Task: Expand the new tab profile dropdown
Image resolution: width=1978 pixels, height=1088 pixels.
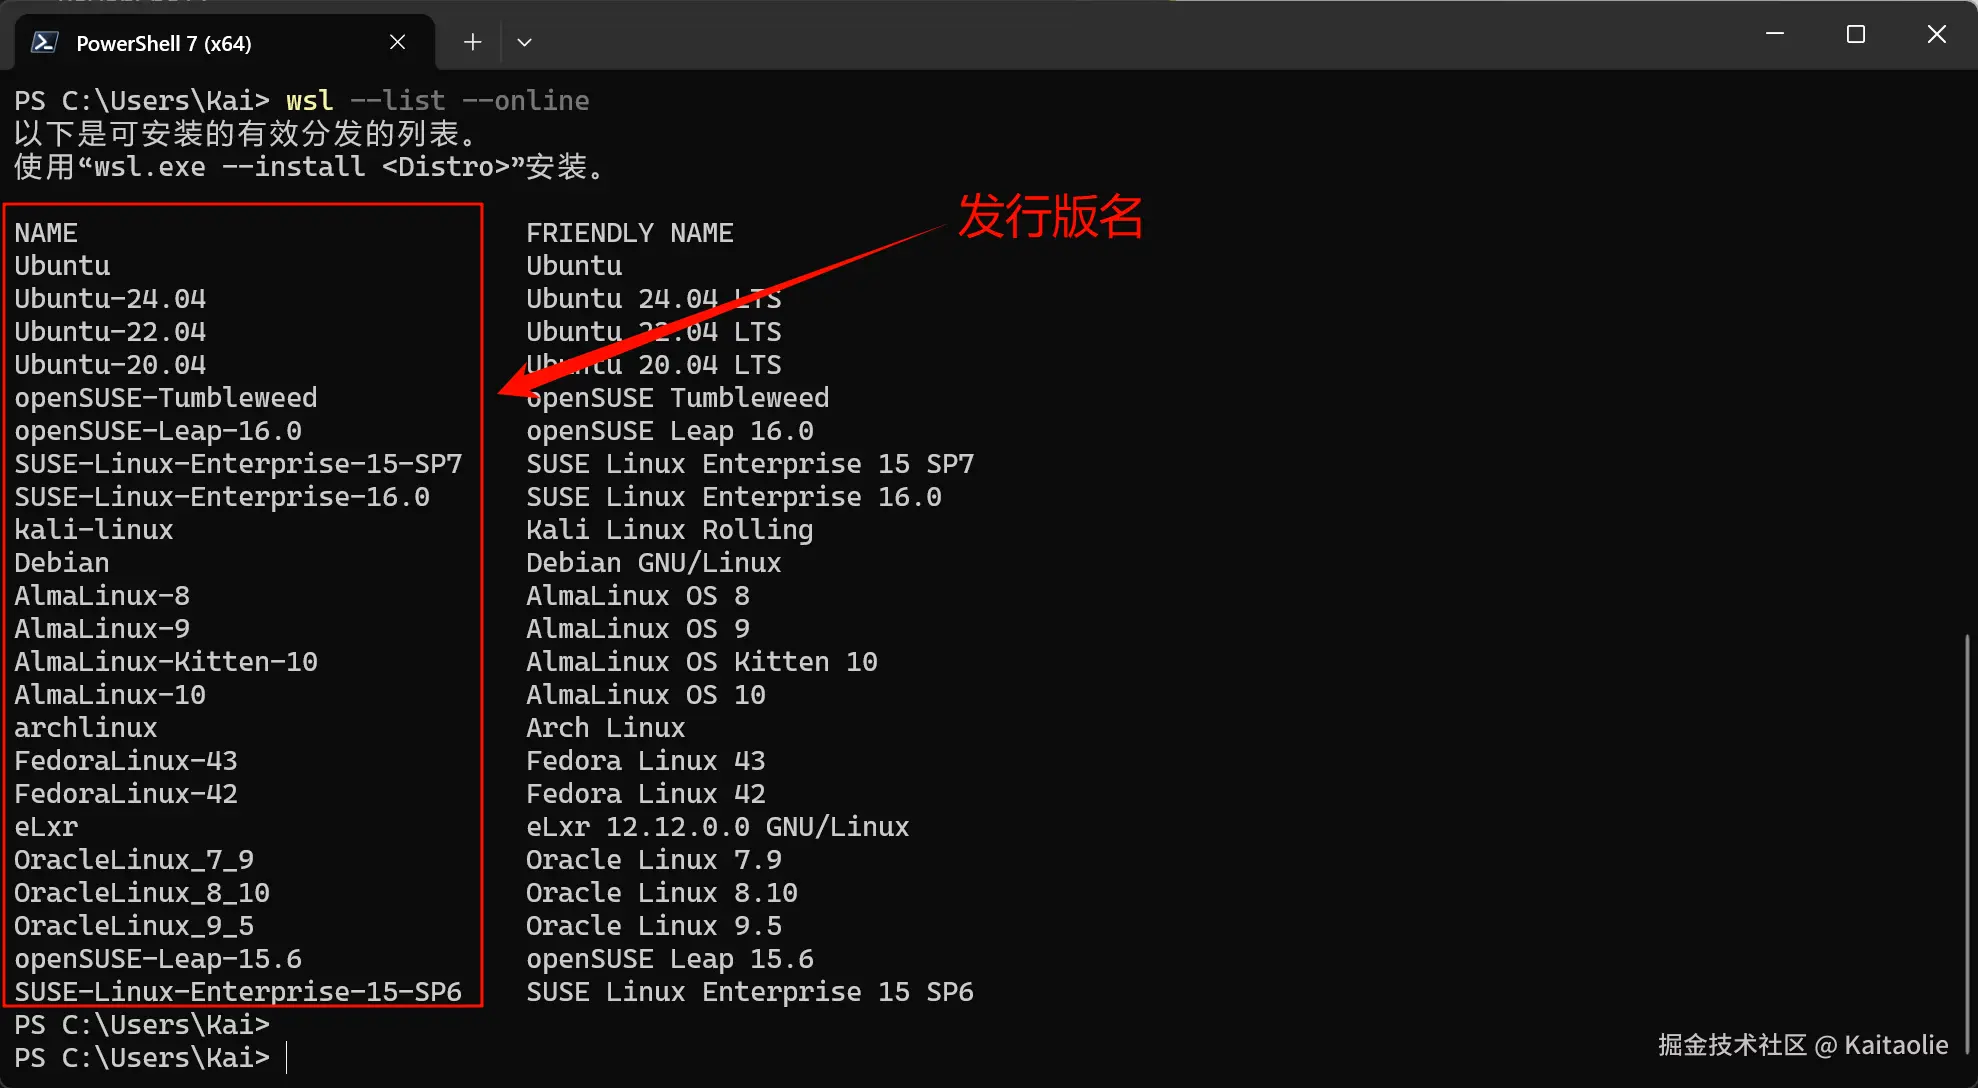Action: [524, 42]
